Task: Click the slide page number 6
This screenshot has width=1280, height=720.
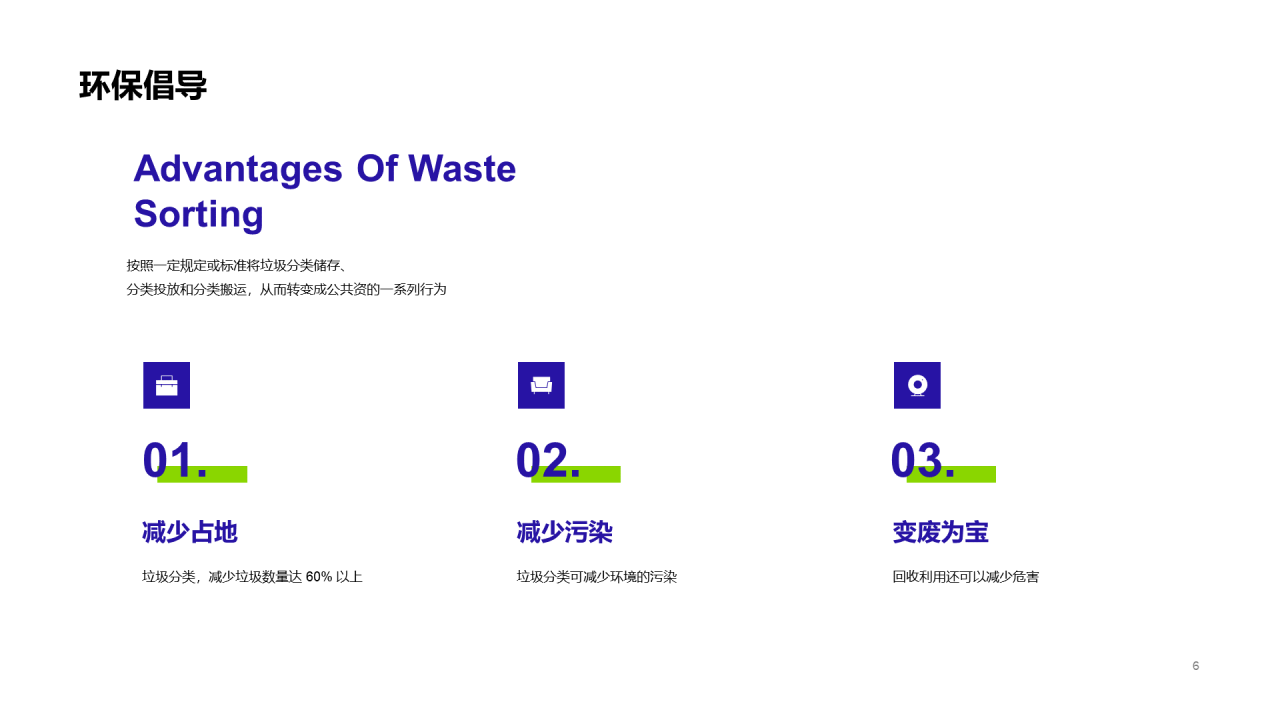Action: click(x=1196, y=666)
